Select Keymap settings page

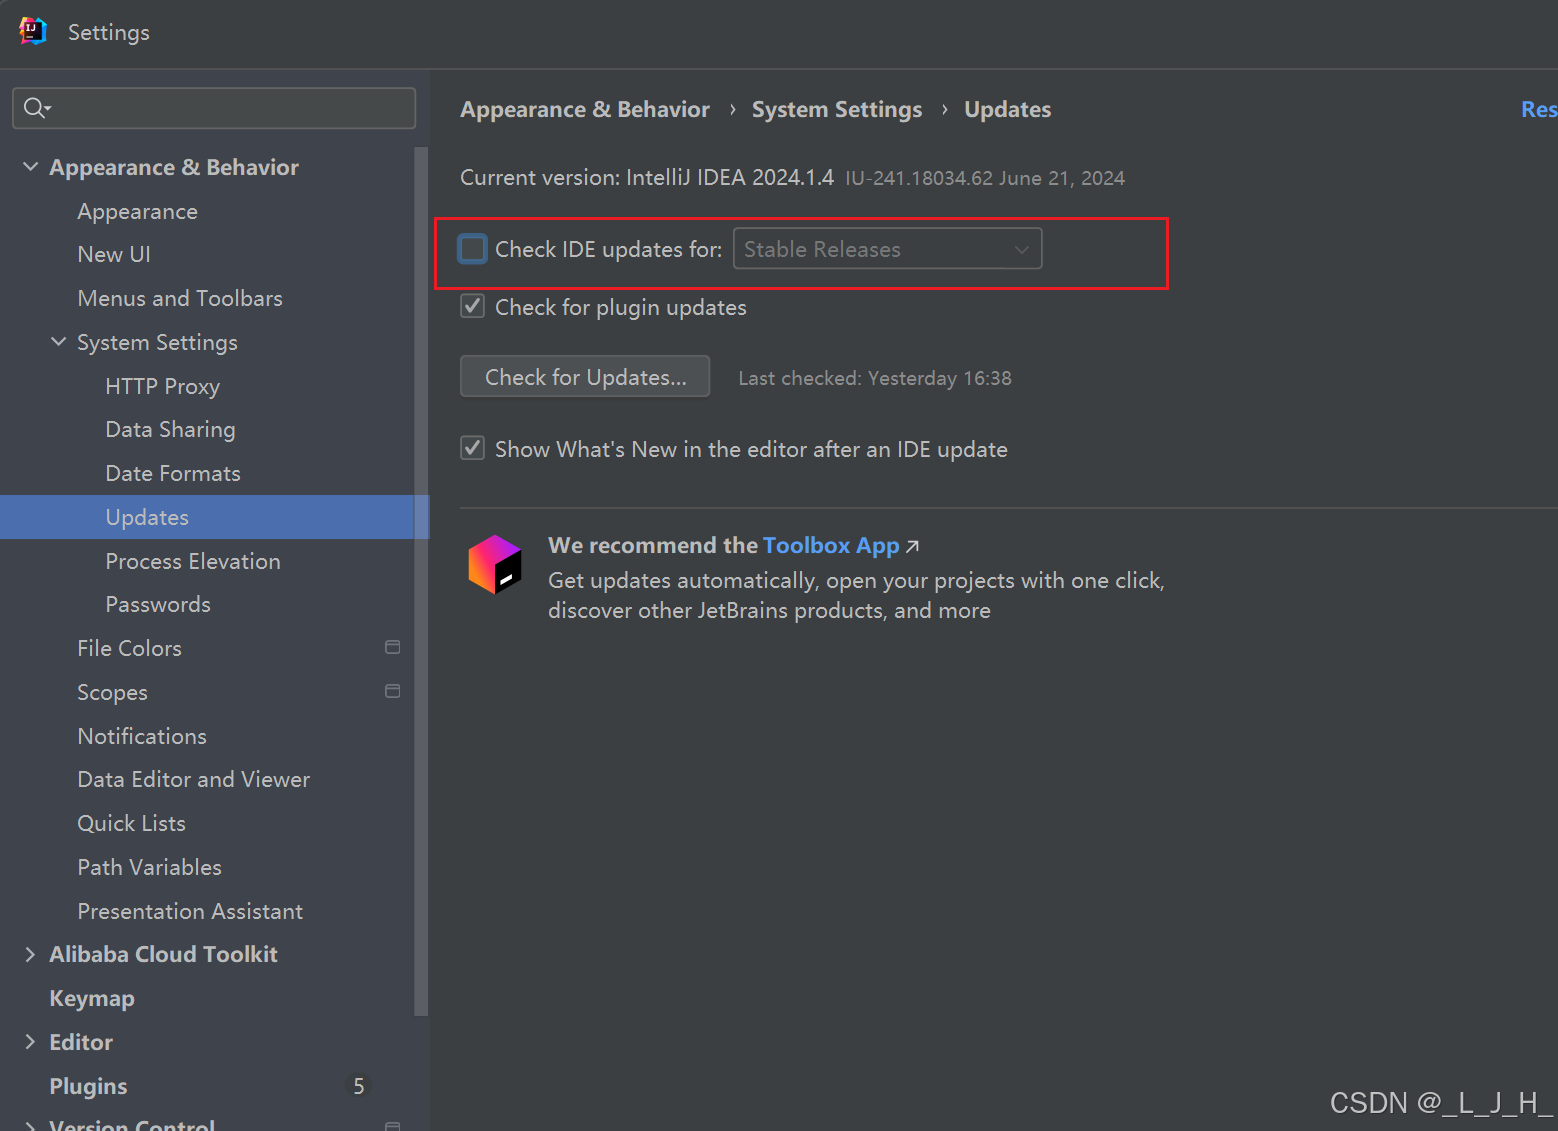[x=92, y=999]
